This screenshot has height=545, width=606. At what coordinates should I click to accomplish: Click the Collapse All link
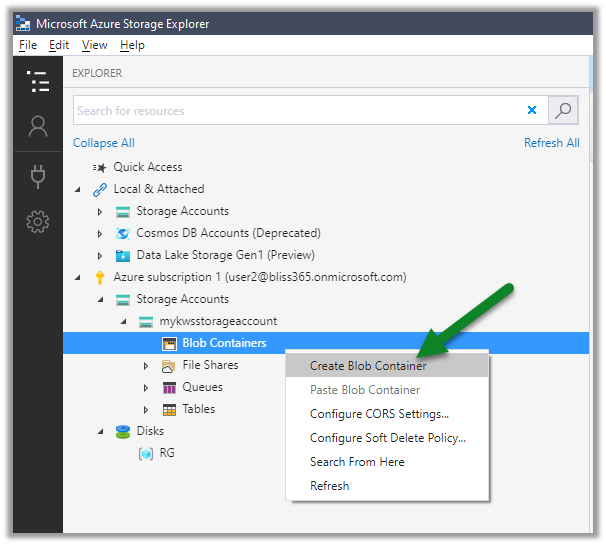[104, 143]
